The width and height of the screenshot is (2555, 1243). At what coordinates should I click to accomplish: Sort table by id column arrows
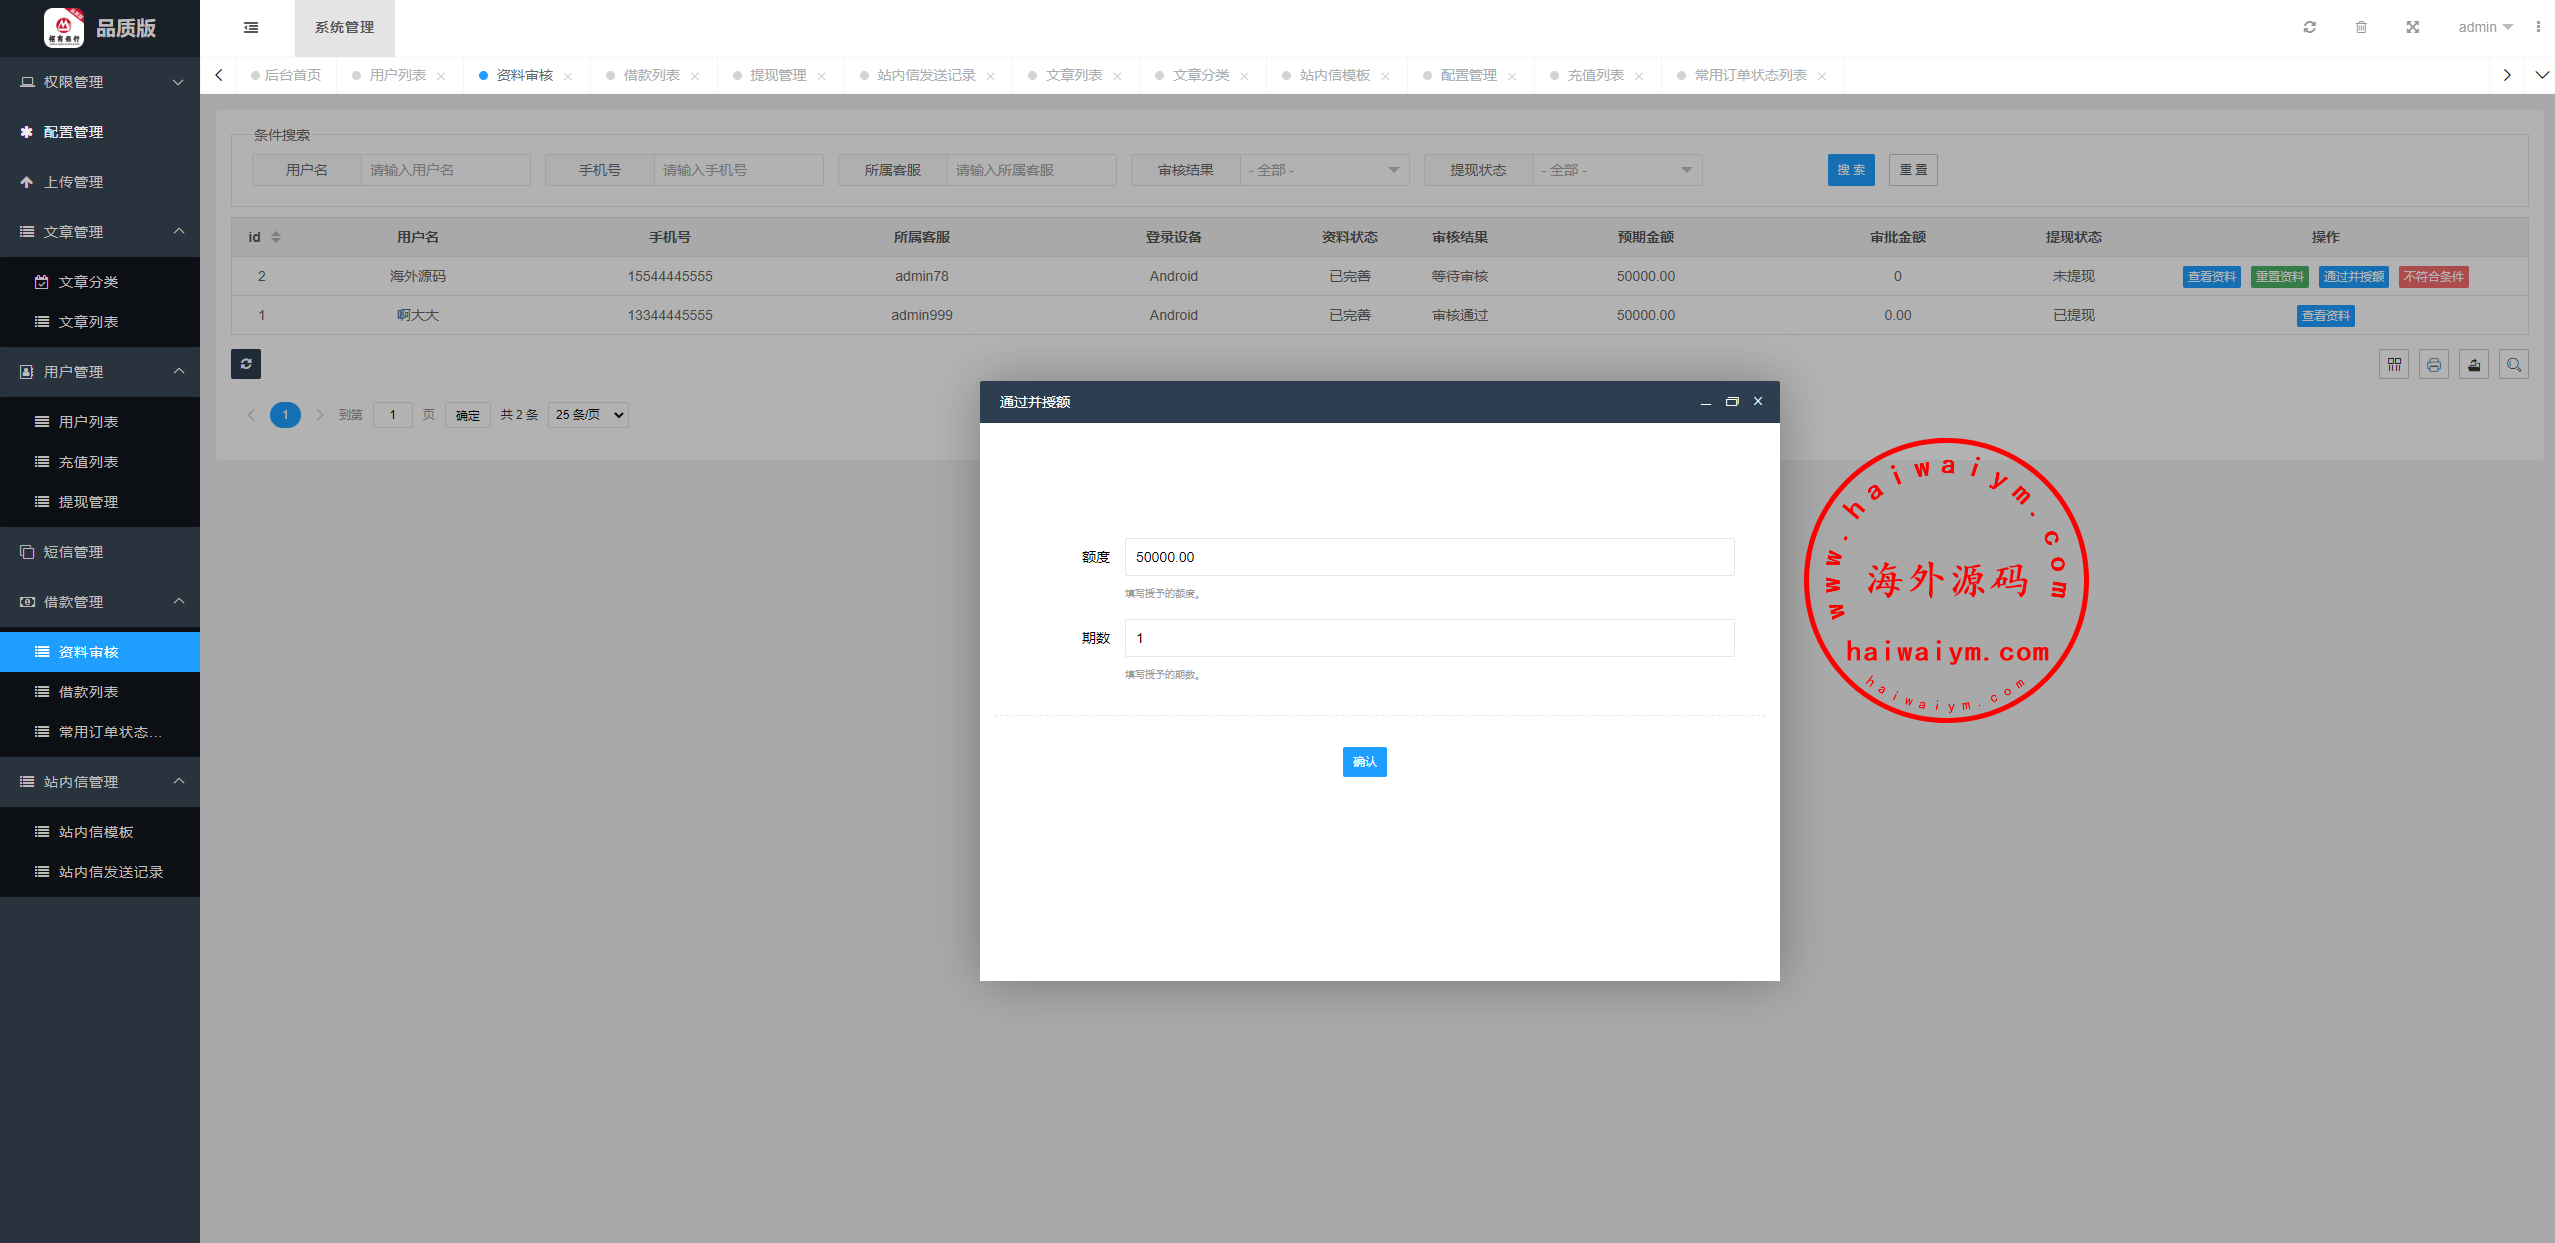tap(276, 237)
